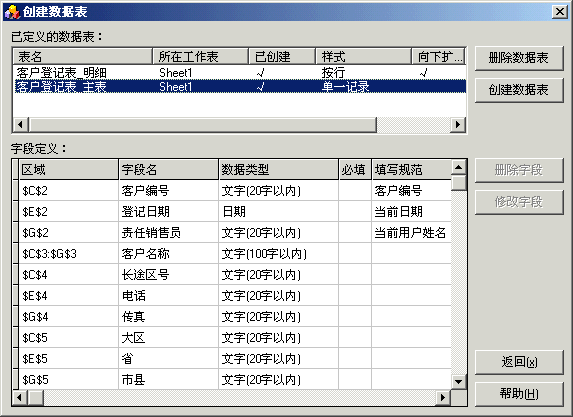
Task: Click the 当前用户姓名 fill rule cell
Action: (x=411, y=233)
